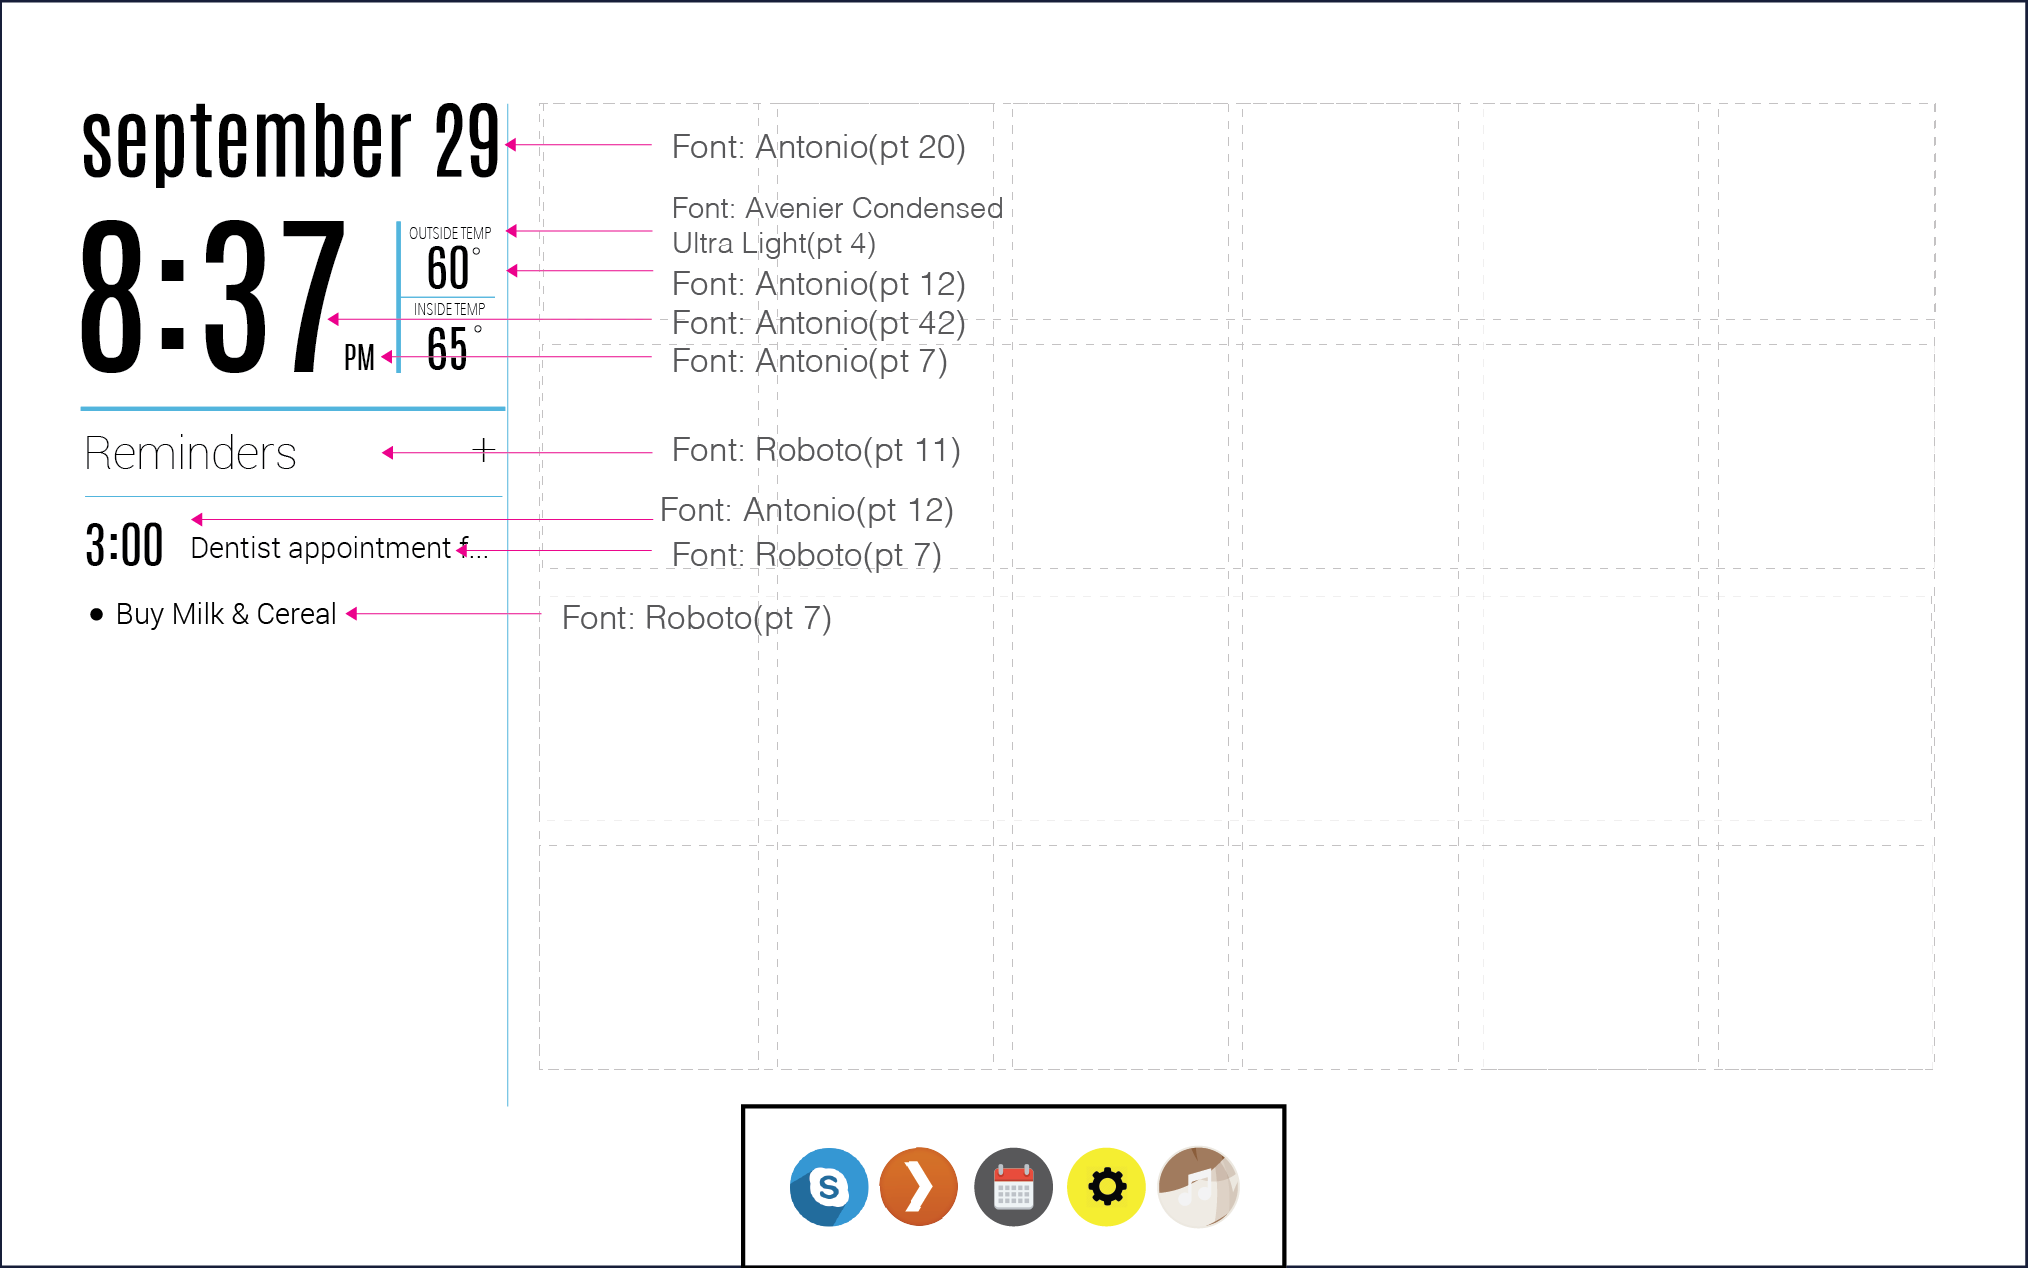Select the Reminders section heading
This screenshot has height=1268, width=2028.
[192, 455]
